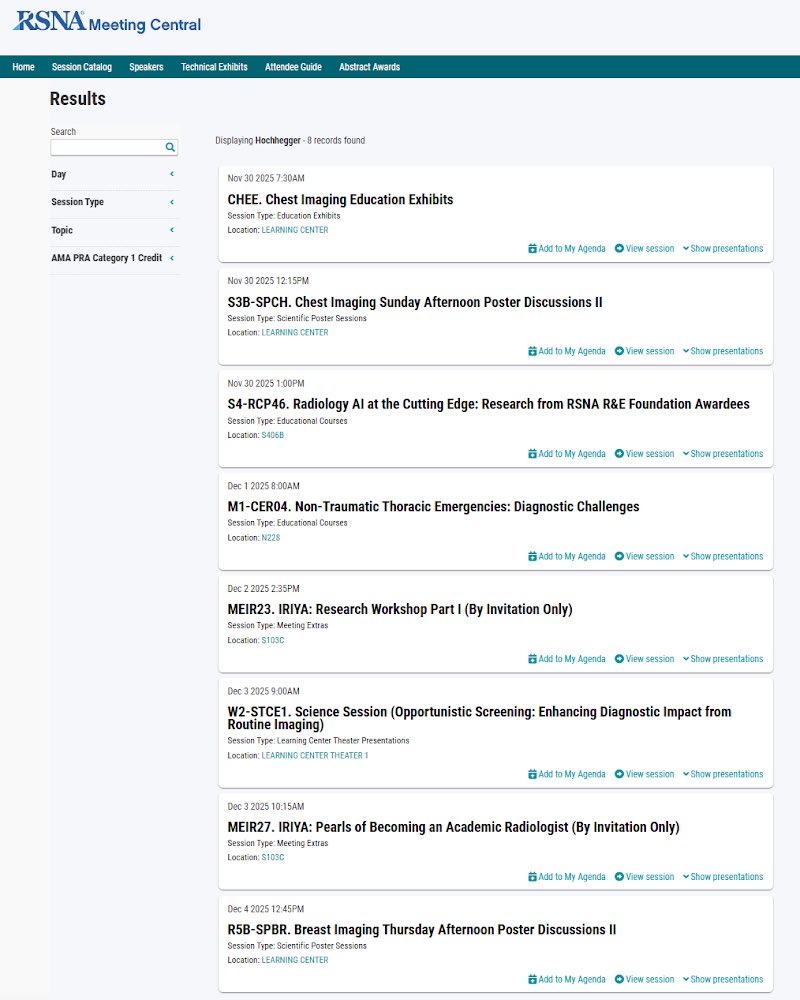Show presentations for MEIR27 session

[x=723, y=877]
